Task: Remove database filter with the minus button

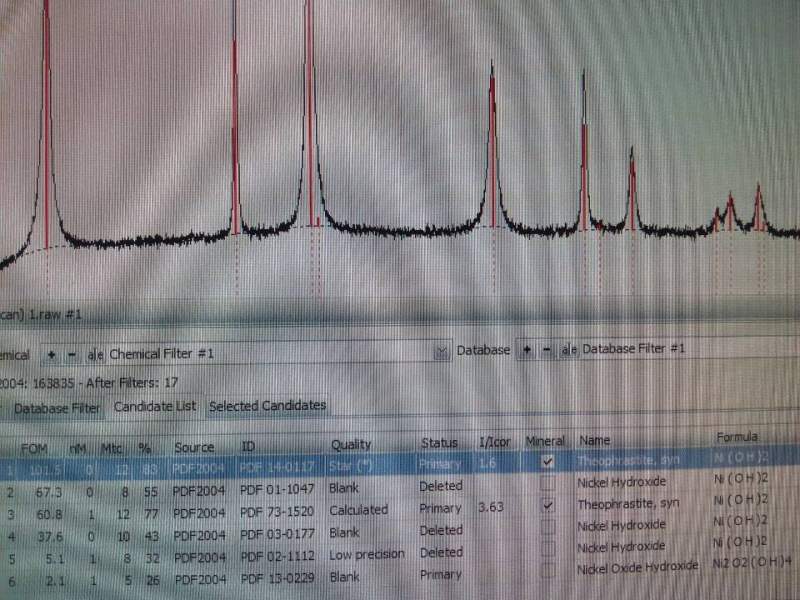Action: 547,350
